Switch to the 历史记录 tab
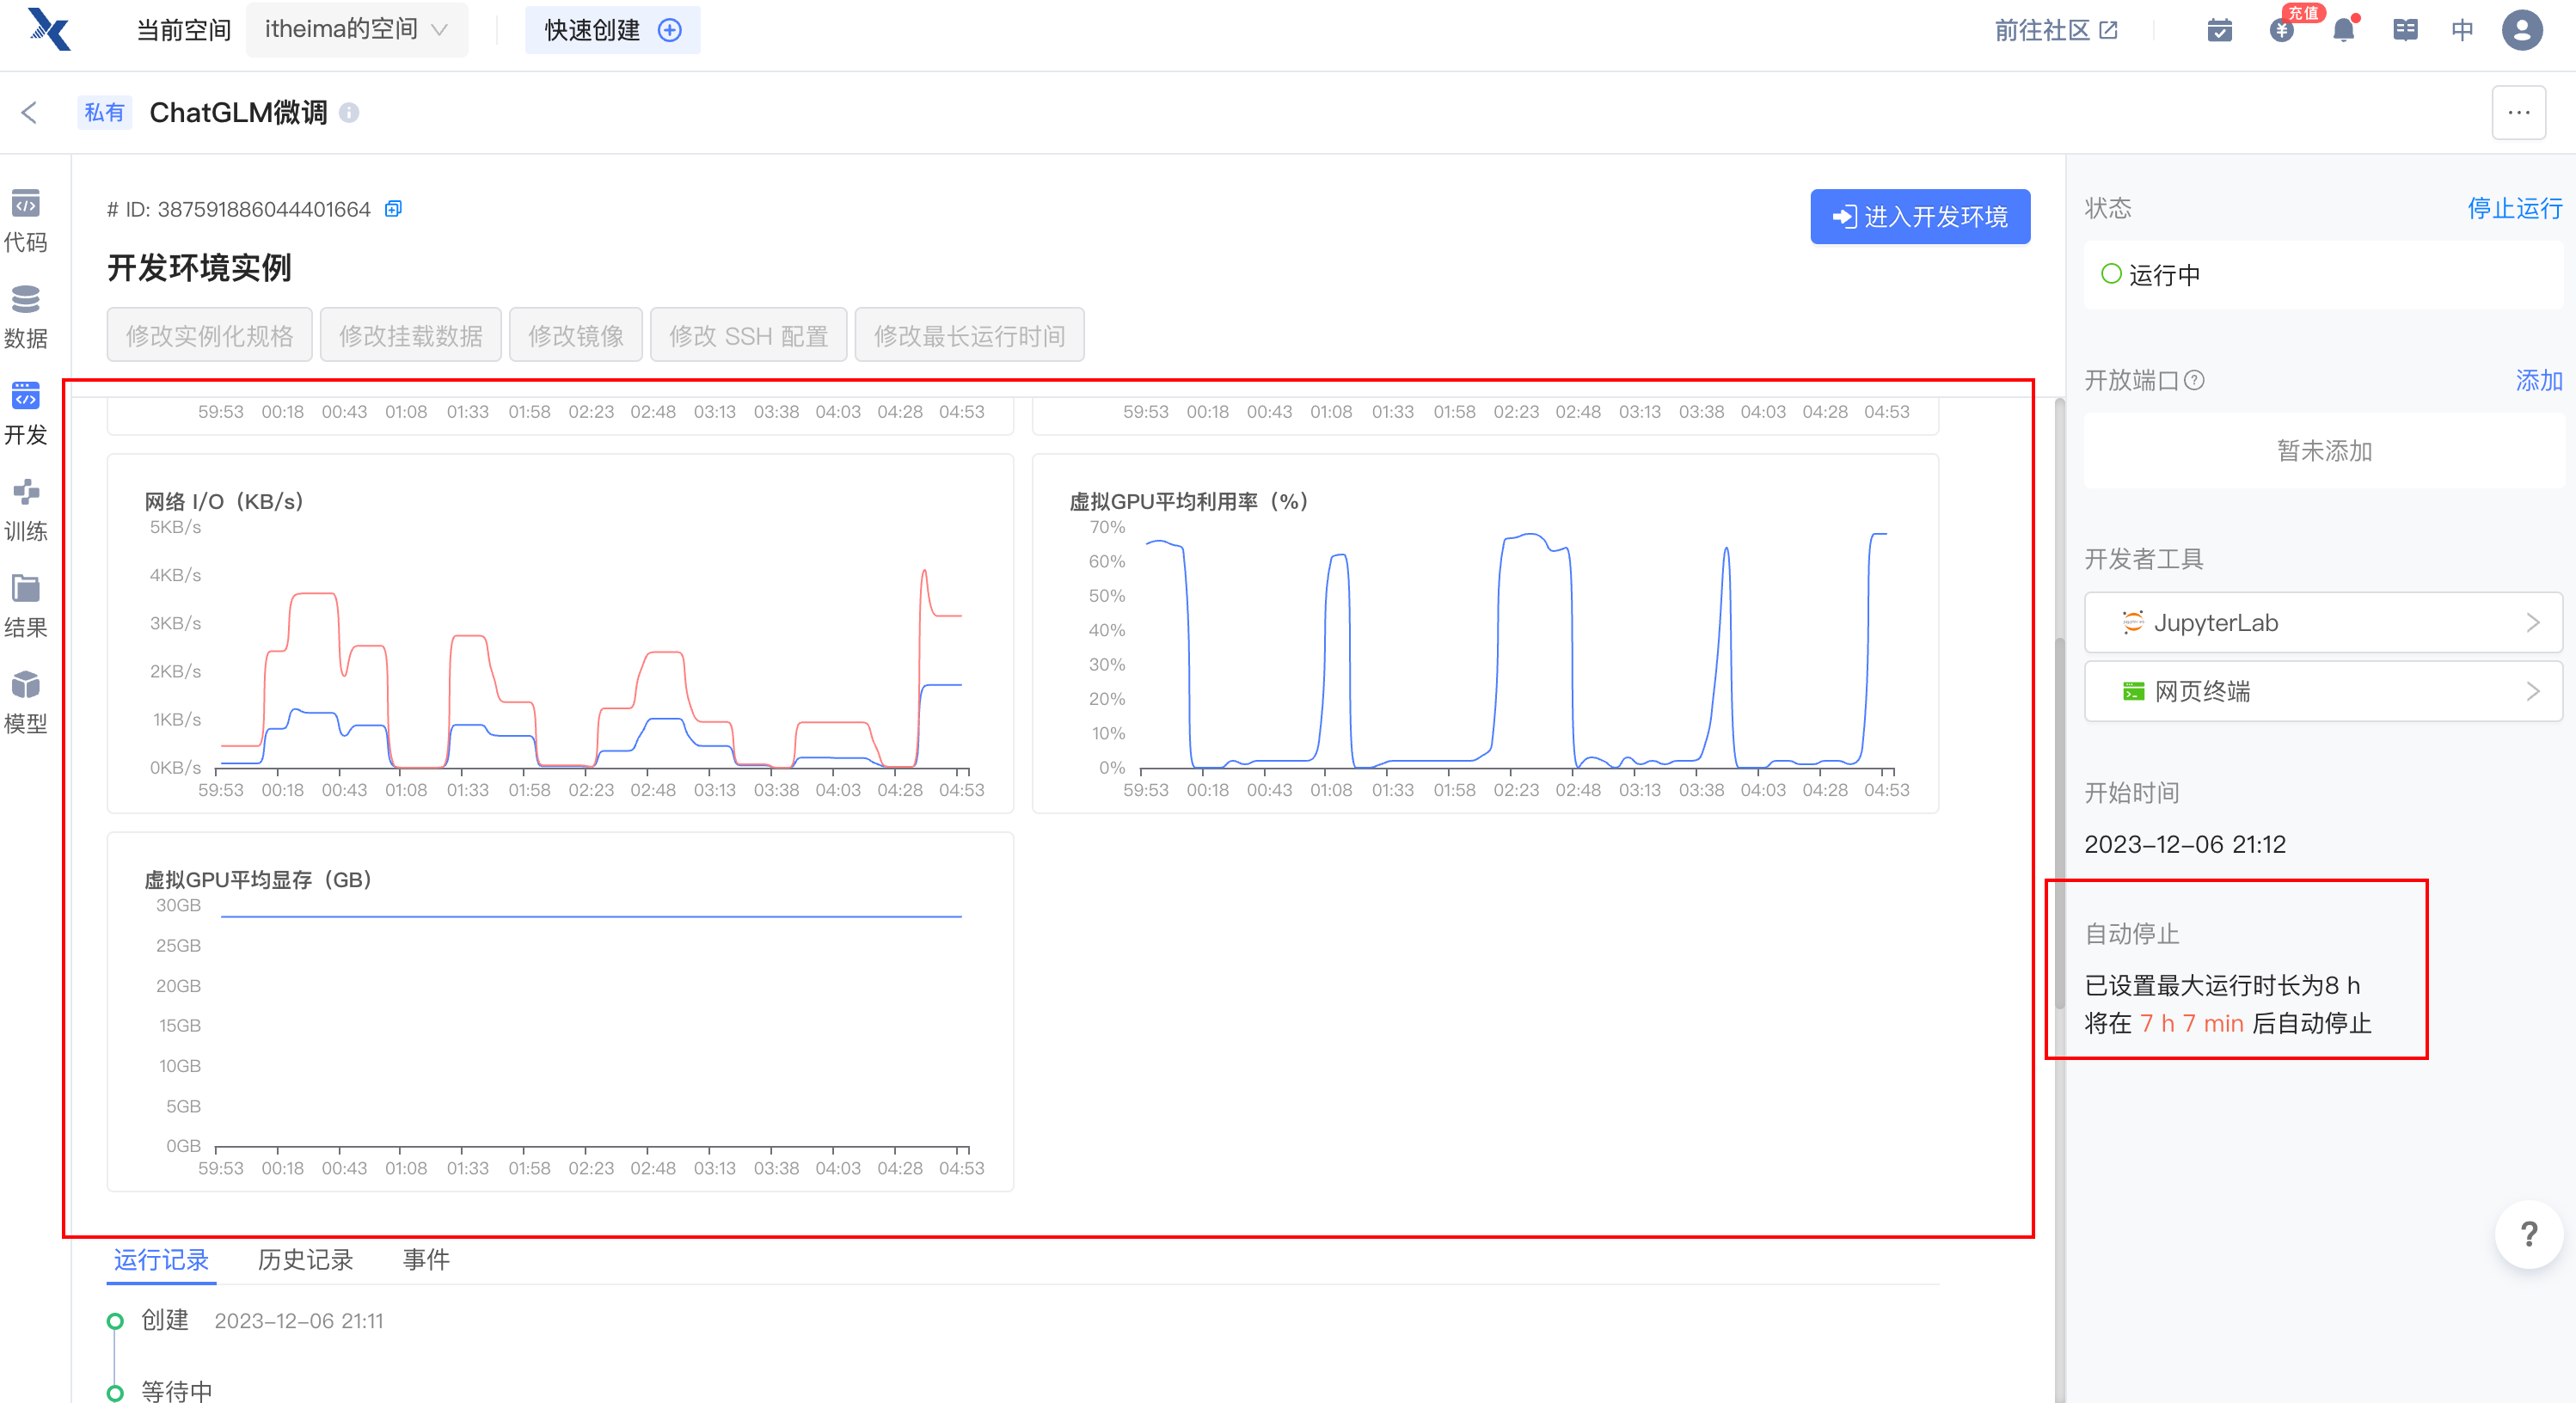This screenshot has width=2576, height=1403. (305, 1260)
